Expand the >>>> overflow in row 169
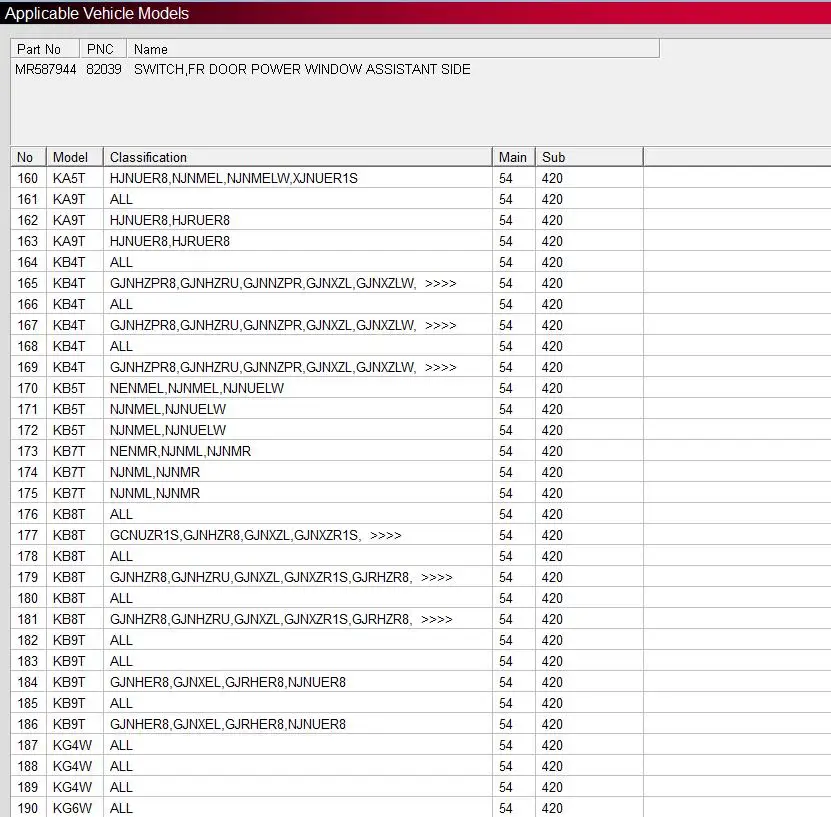The width and height of the screenshot is (831, 817). tap(440, 367)
